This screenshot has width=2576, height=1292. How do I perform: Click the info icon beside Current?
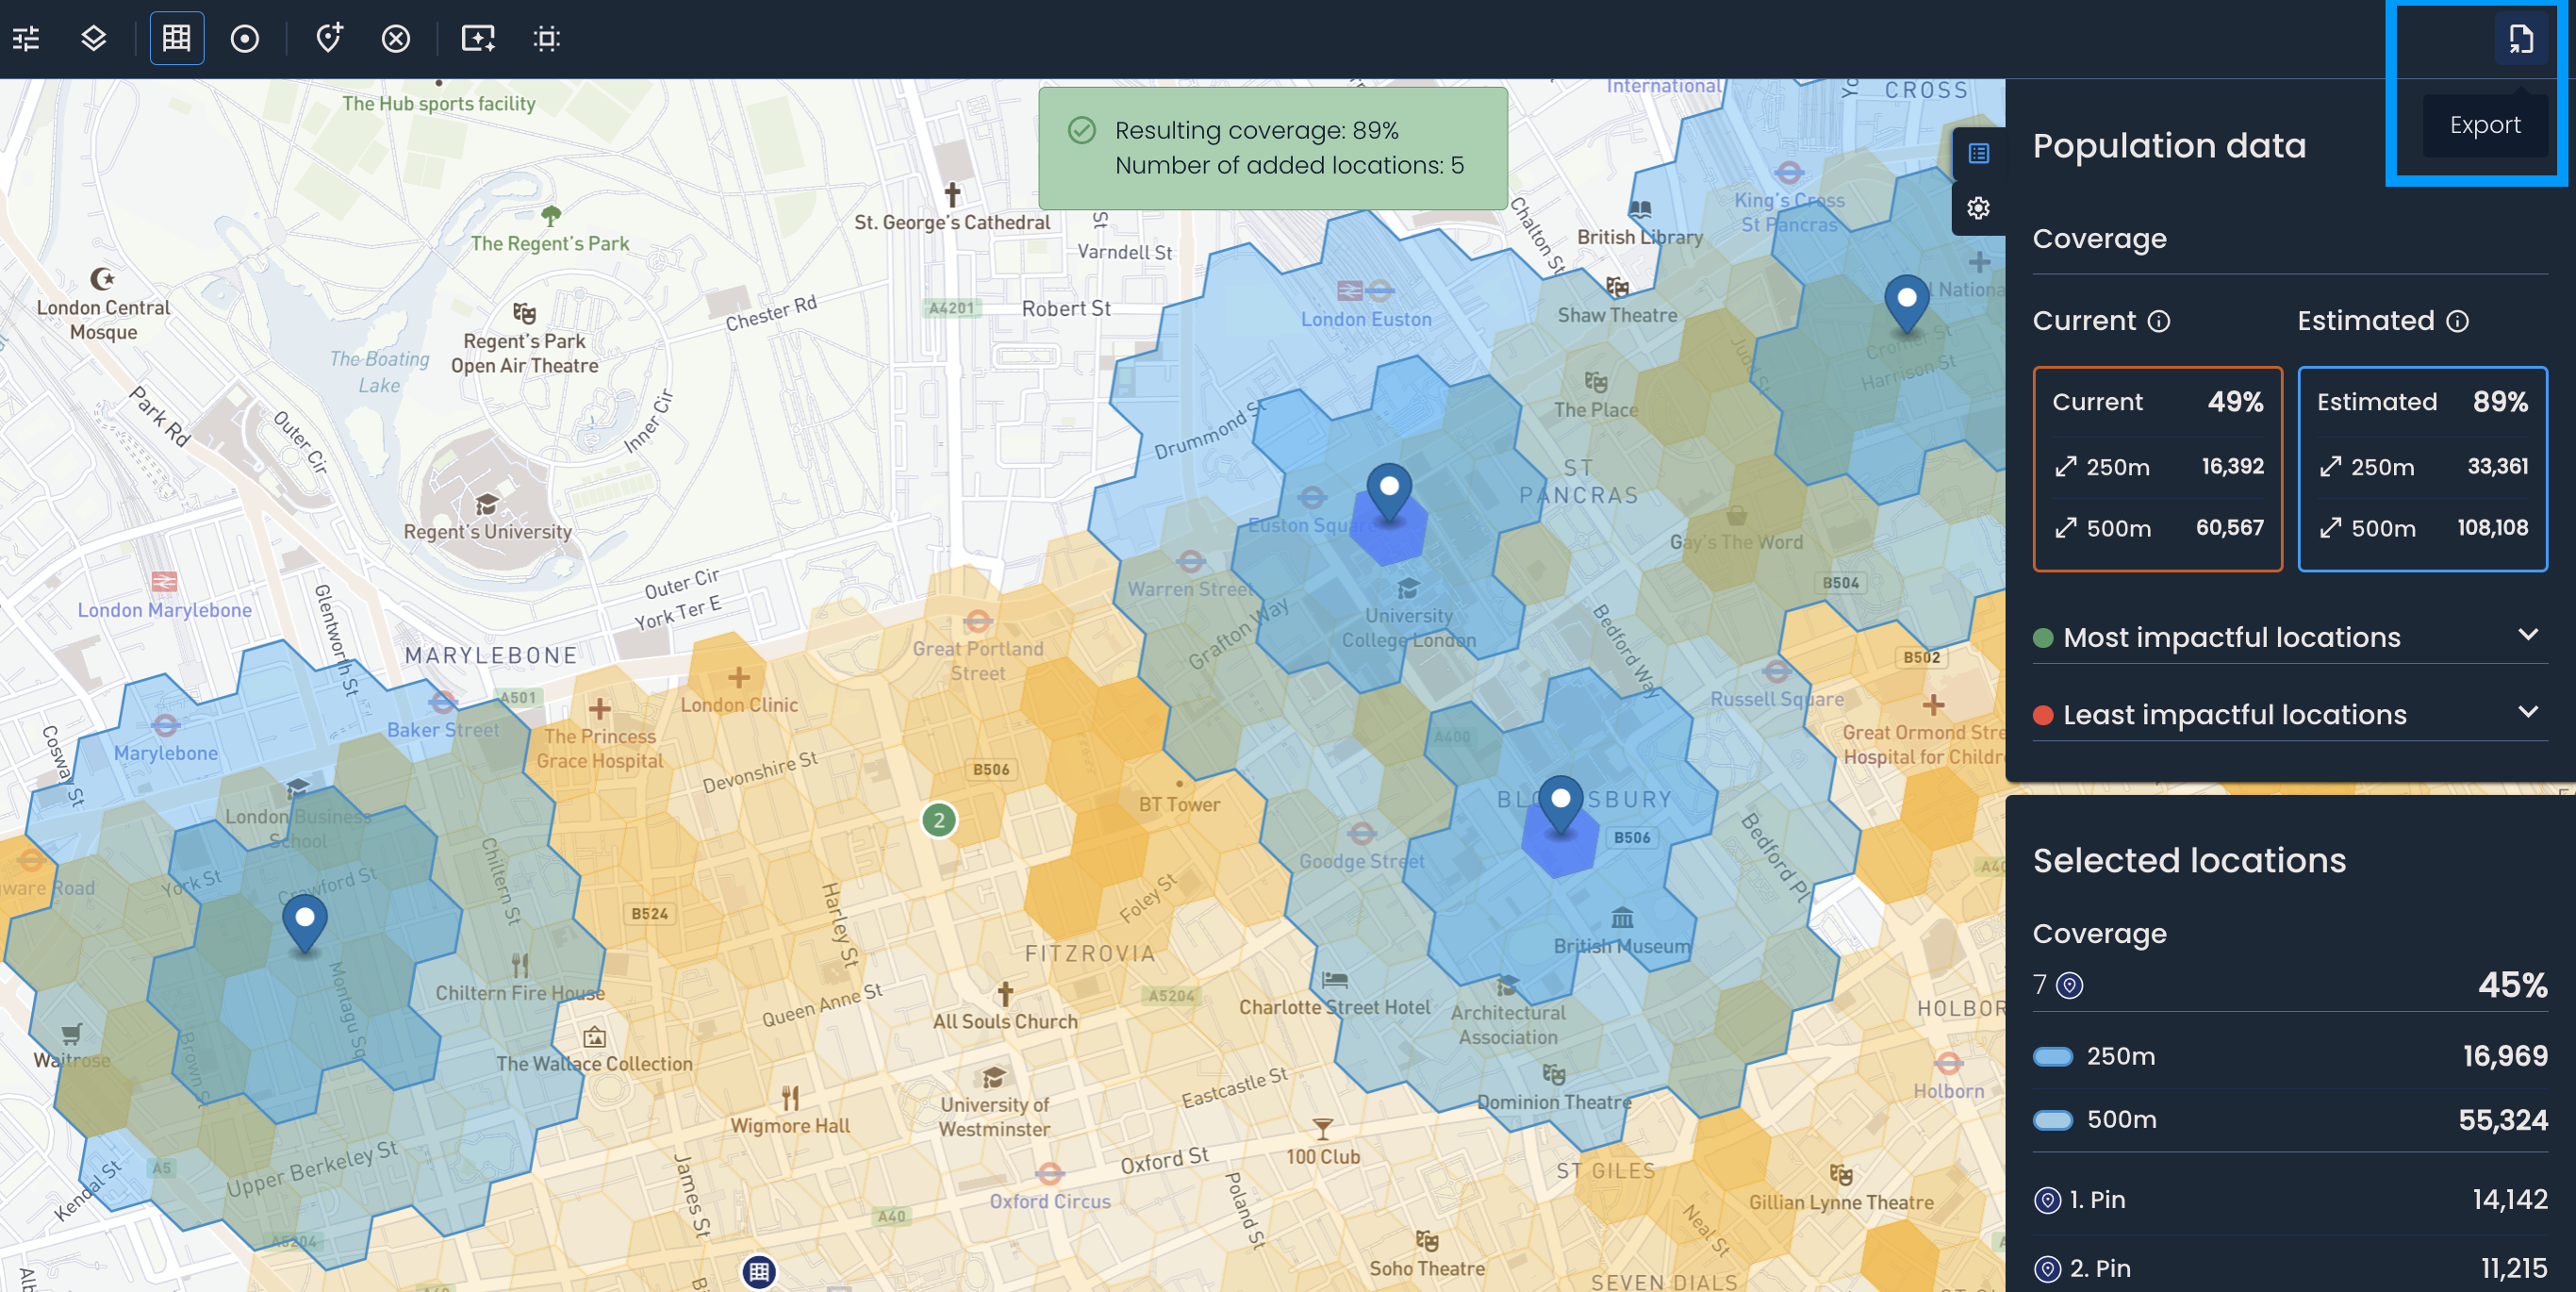2159,321
